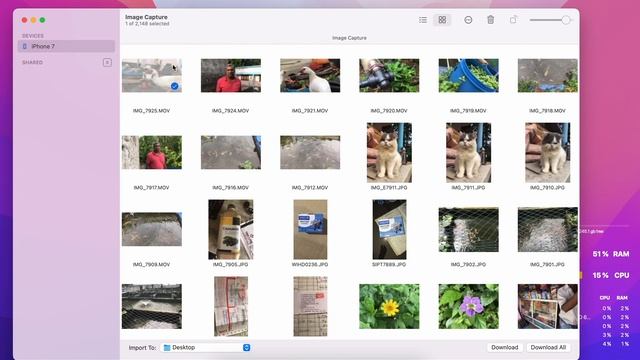640x360 pixels.
Task: Click the 15% CPU desktop widget readout
Action: 611,276
